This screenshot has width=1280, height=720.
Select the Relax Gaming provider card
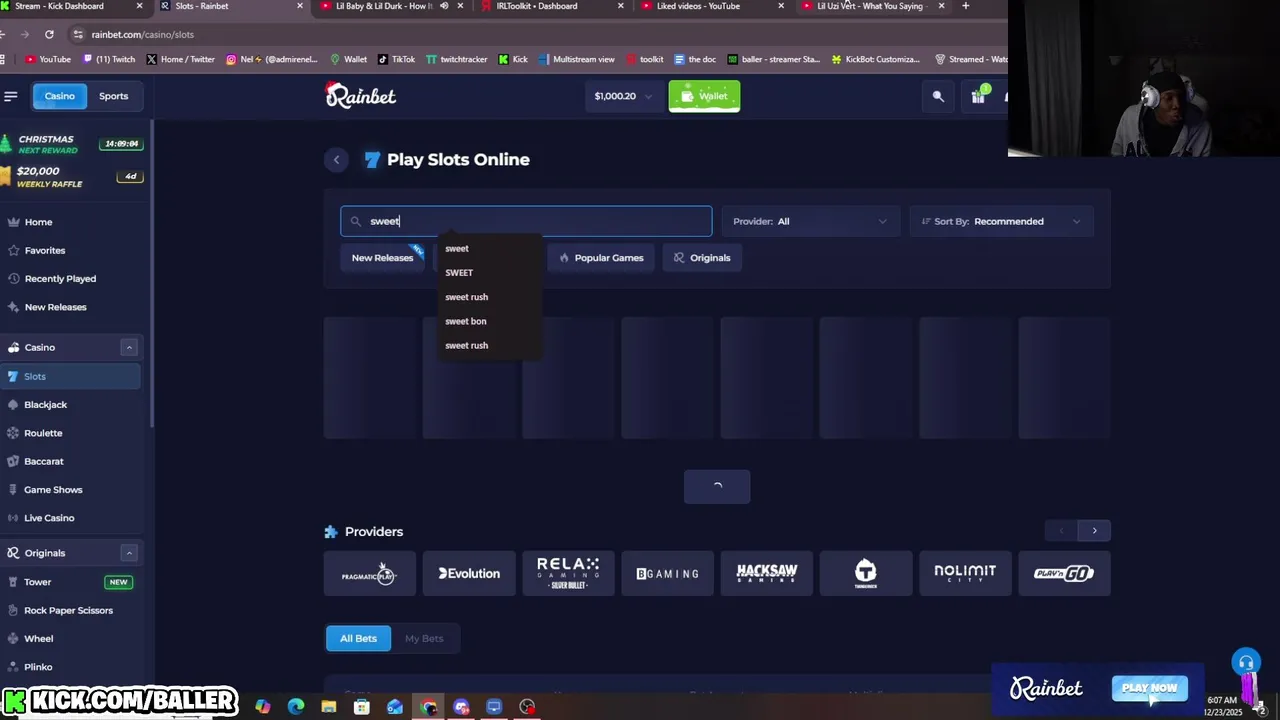[568, 574]
